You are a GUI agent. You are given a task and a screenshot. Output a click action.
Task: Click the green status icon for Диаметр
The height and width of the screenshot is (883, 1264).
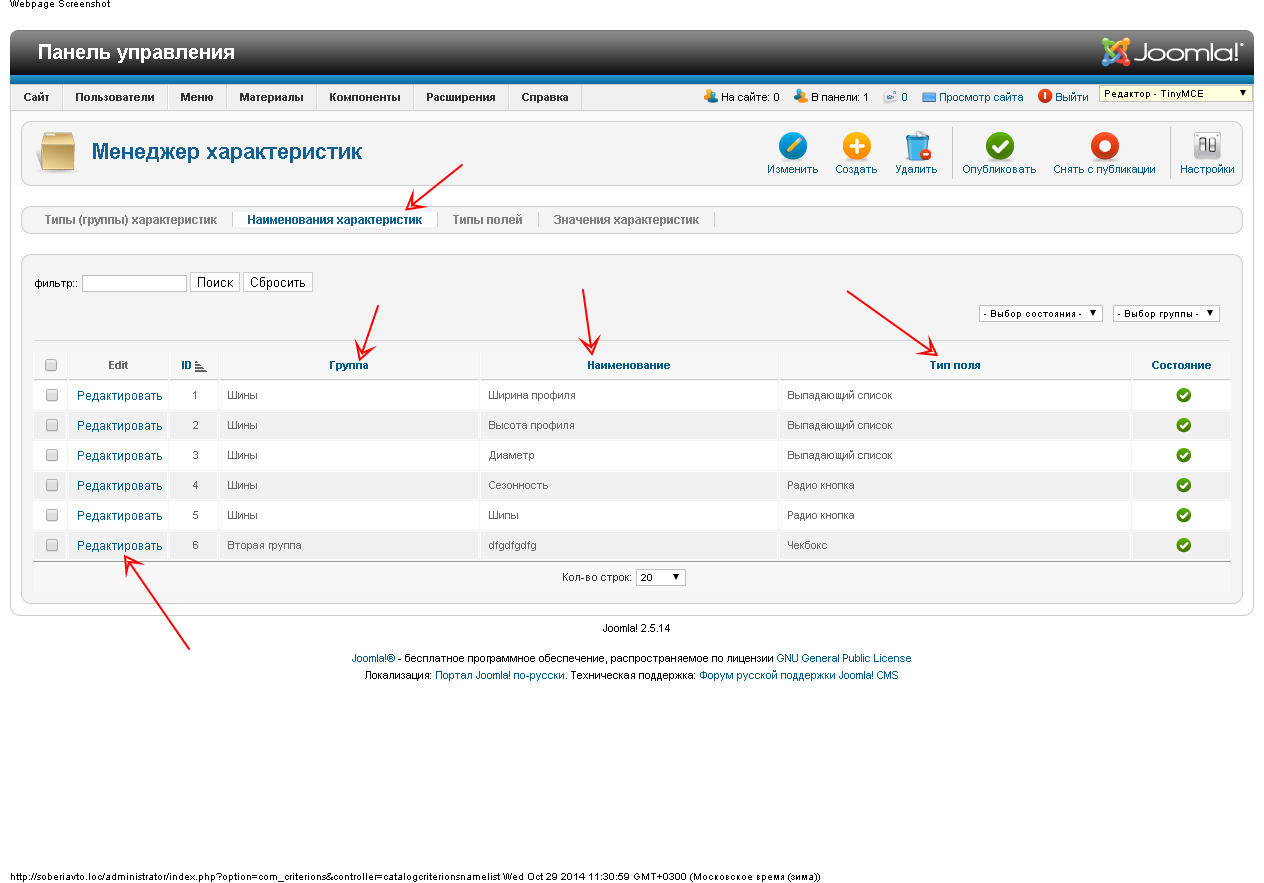tap(1183, 455)
